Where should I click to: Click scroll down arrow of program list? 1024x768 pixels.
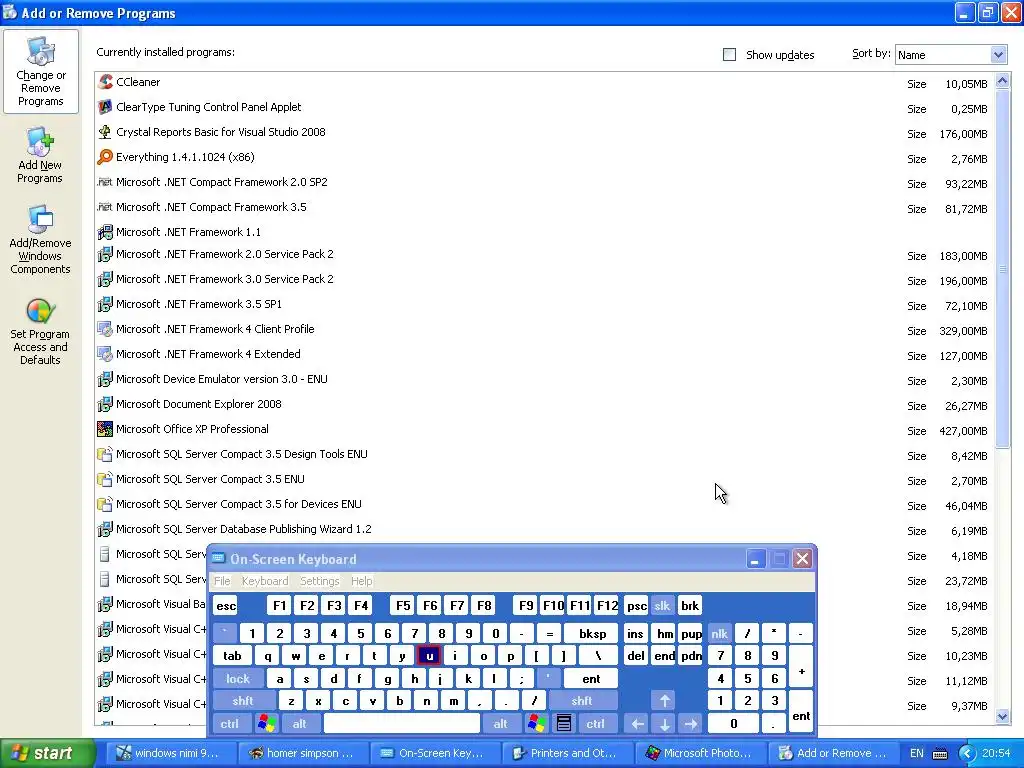tap(1002, 716)
